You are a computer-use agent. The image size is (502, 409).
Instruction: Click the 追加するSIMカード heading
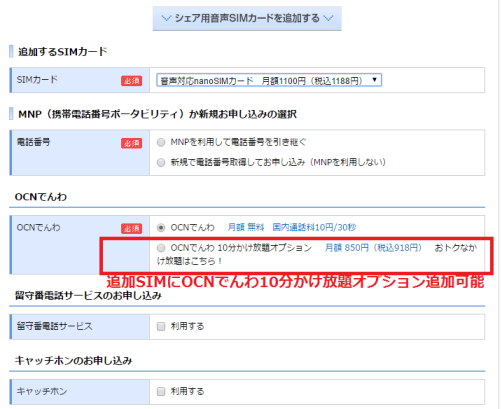[x=63, y=52]
